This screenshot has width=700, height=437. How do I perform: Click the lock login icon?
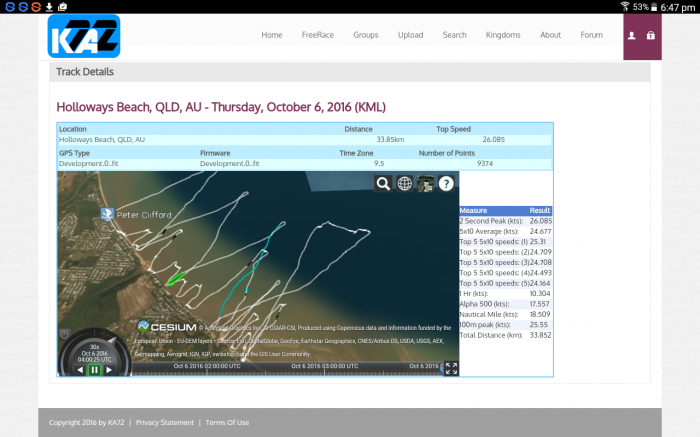point(651,35)
